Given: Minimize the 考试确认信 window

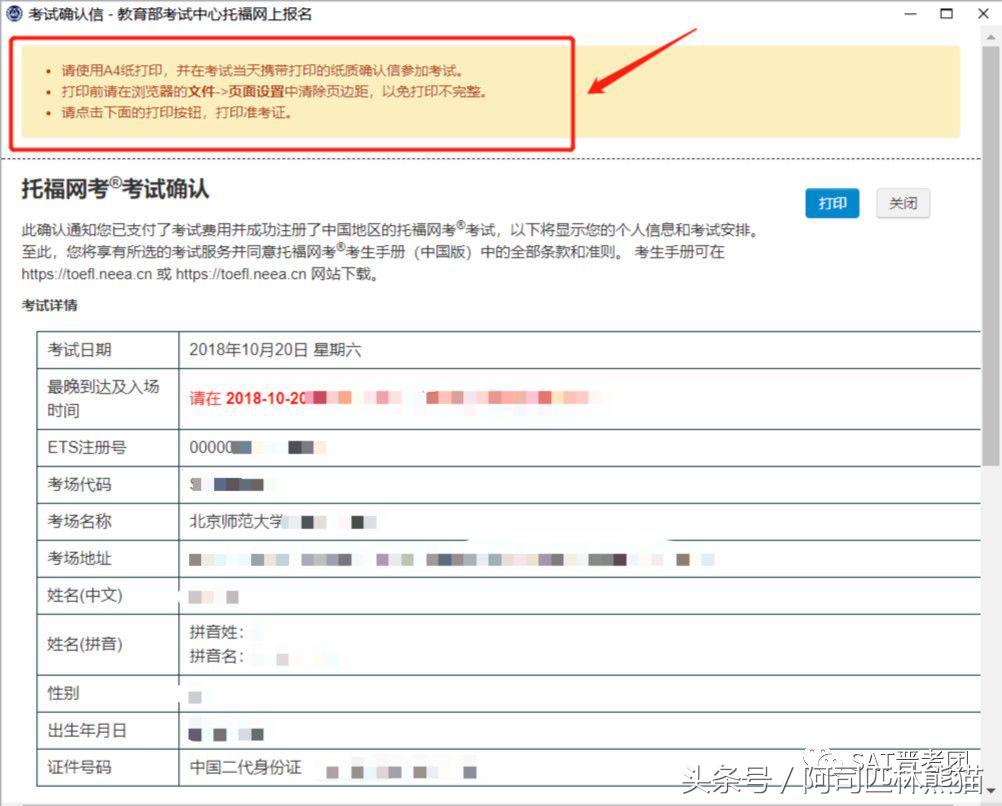Looking at the screenshot, I should (912, 13).
